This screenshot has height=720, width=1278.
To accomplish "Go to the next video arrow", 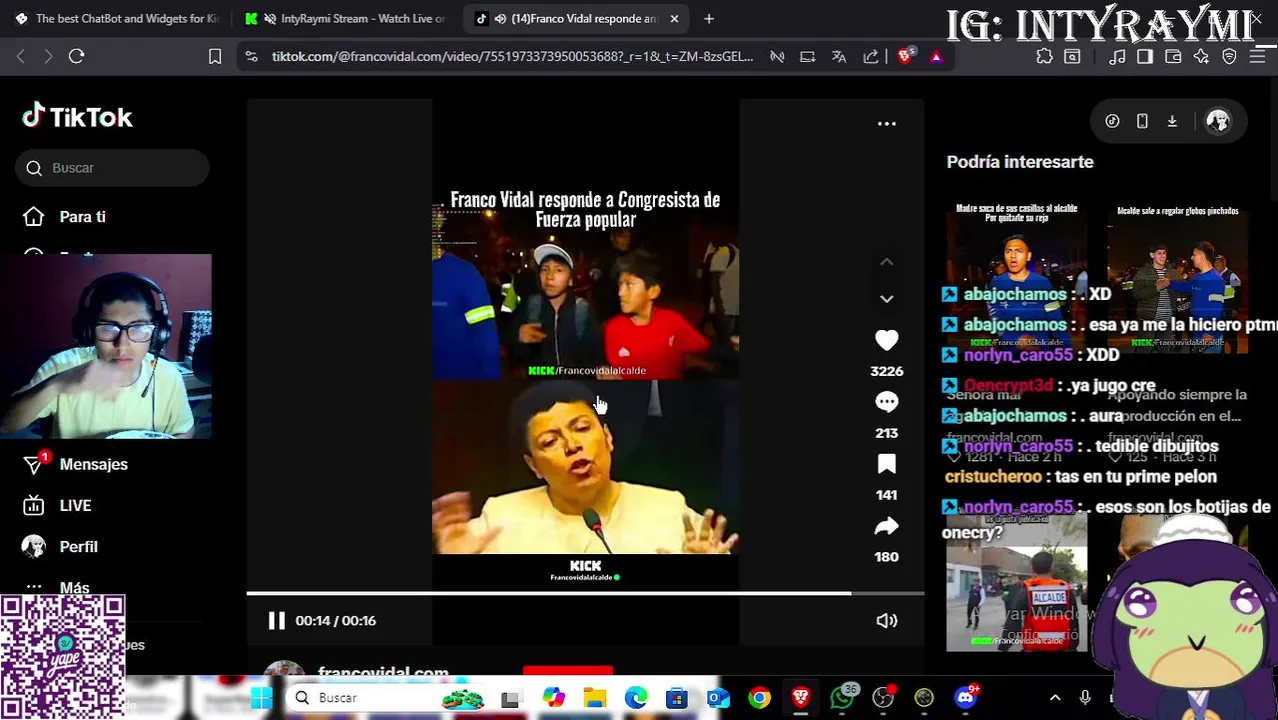I will tap(886, 299).
